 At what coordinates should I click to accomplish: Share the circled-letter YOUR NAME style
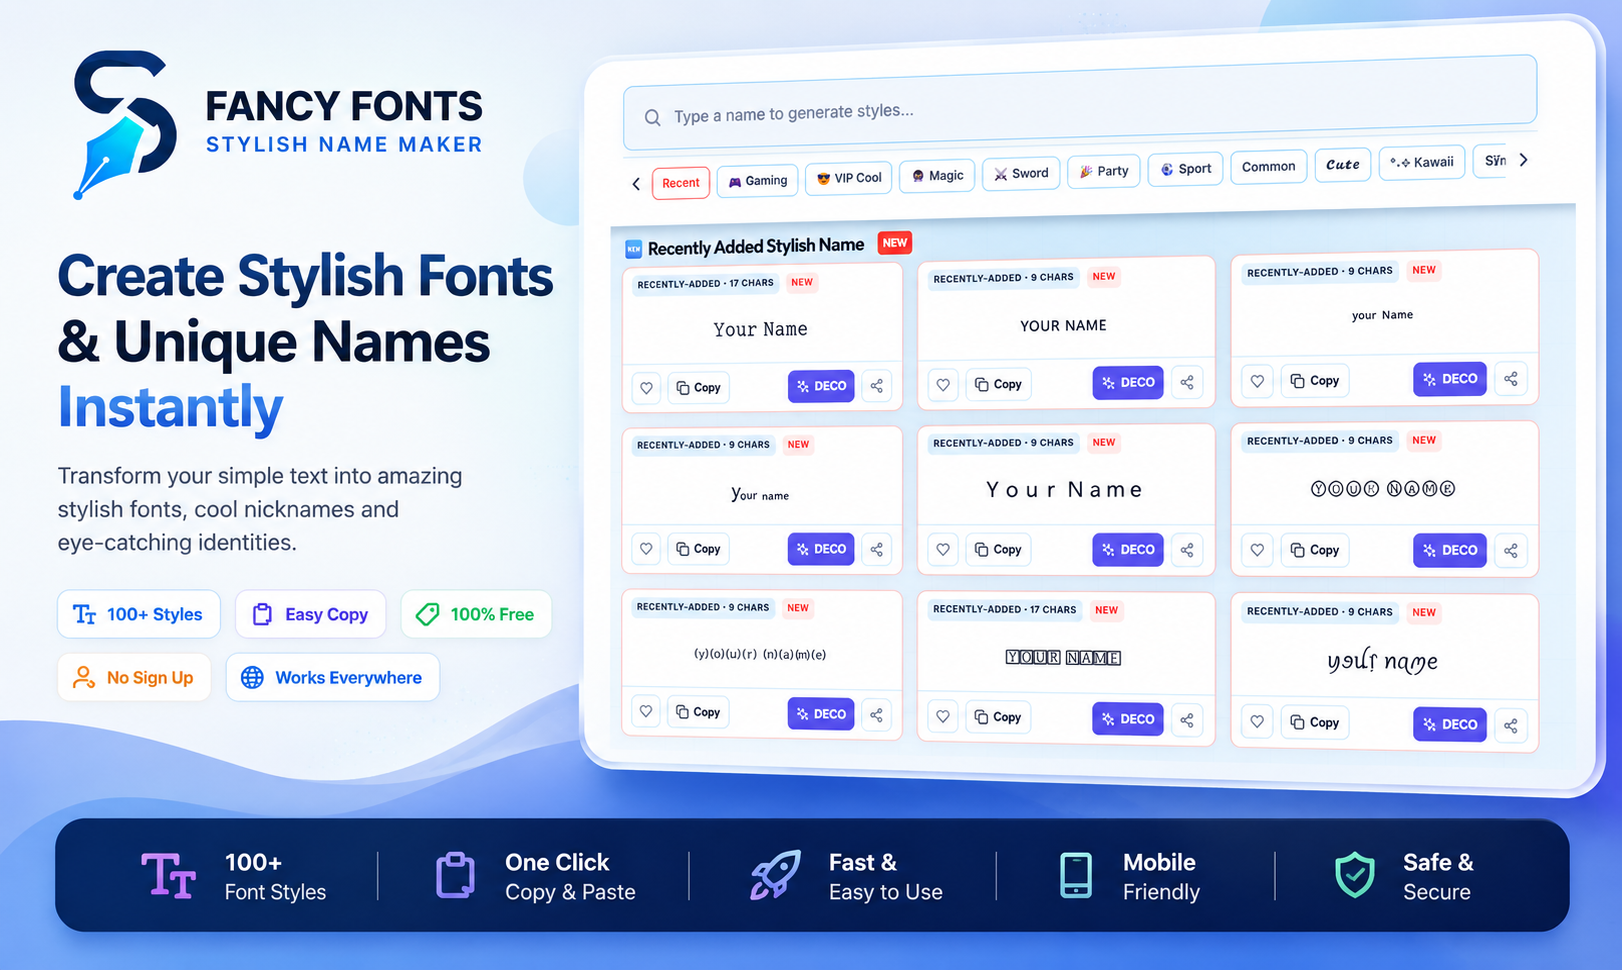[1511, 551]
